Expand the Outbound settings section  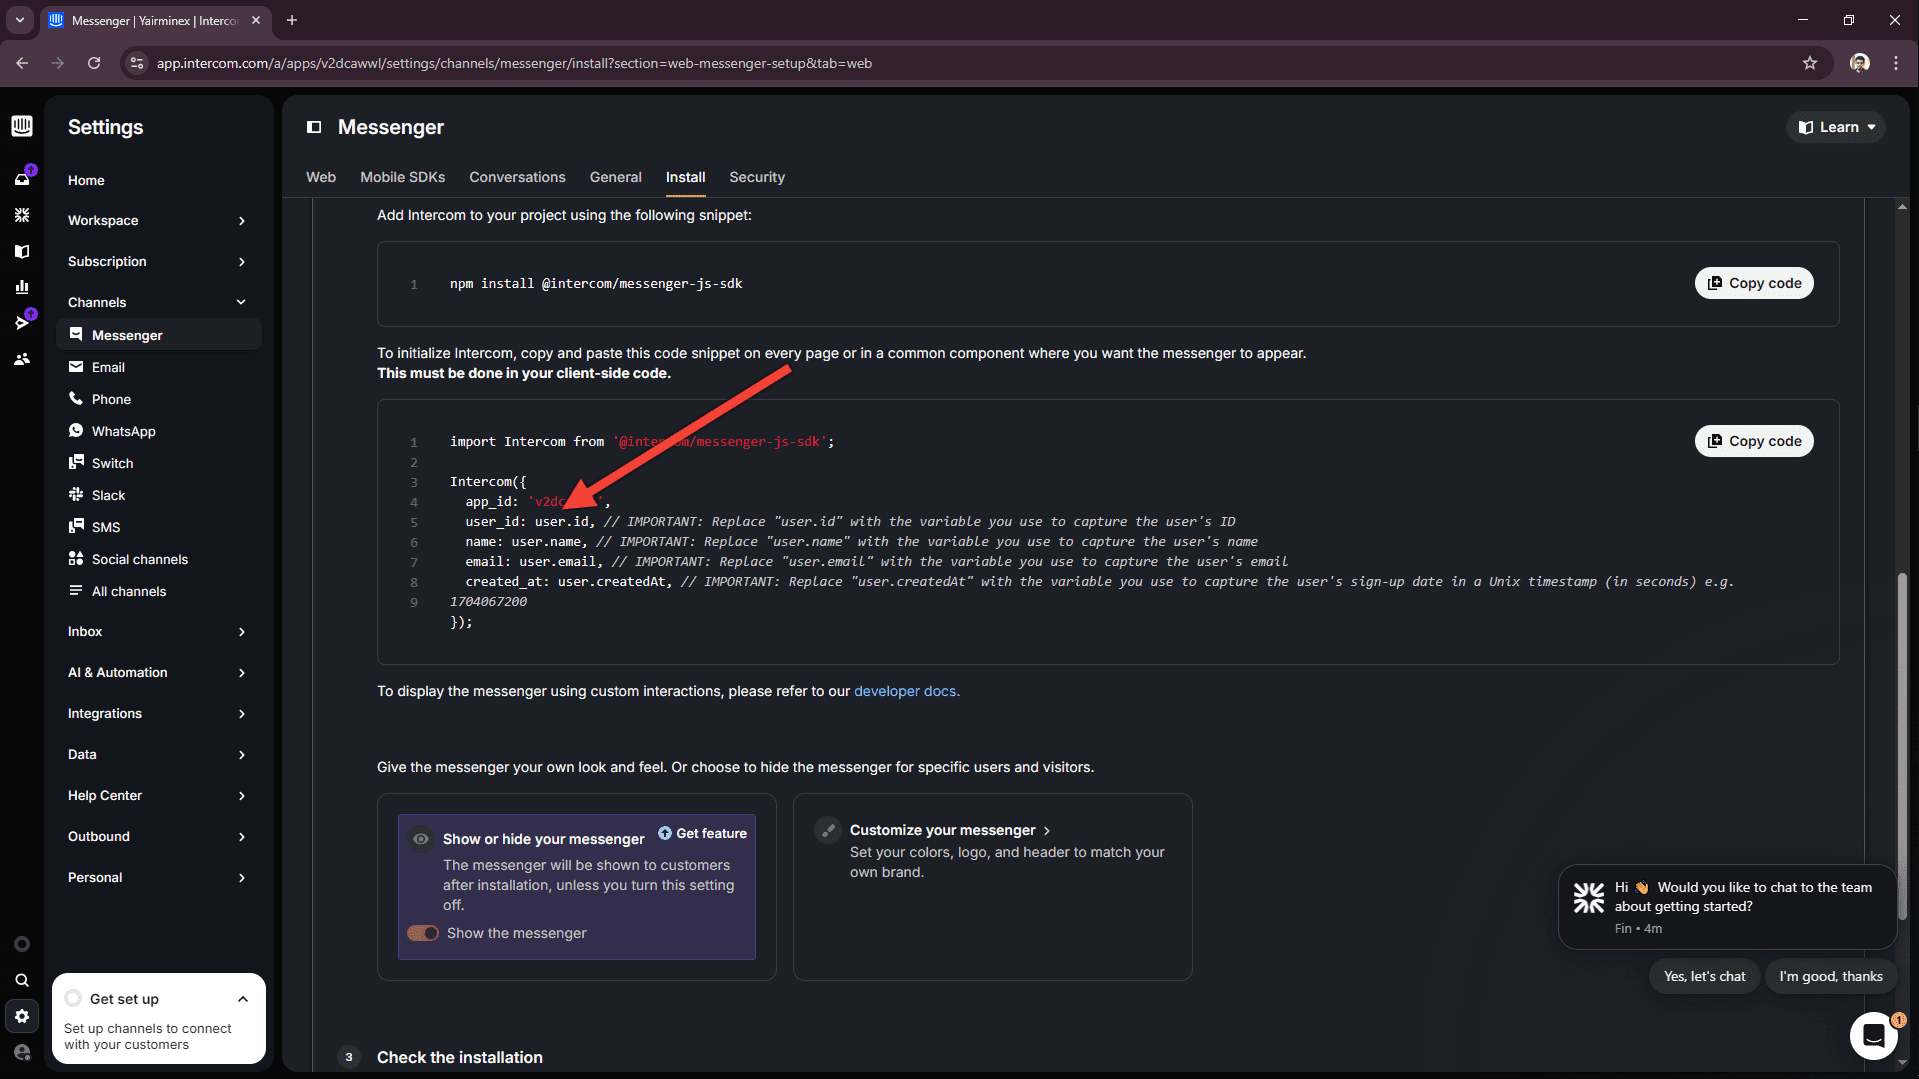[158, 836]
